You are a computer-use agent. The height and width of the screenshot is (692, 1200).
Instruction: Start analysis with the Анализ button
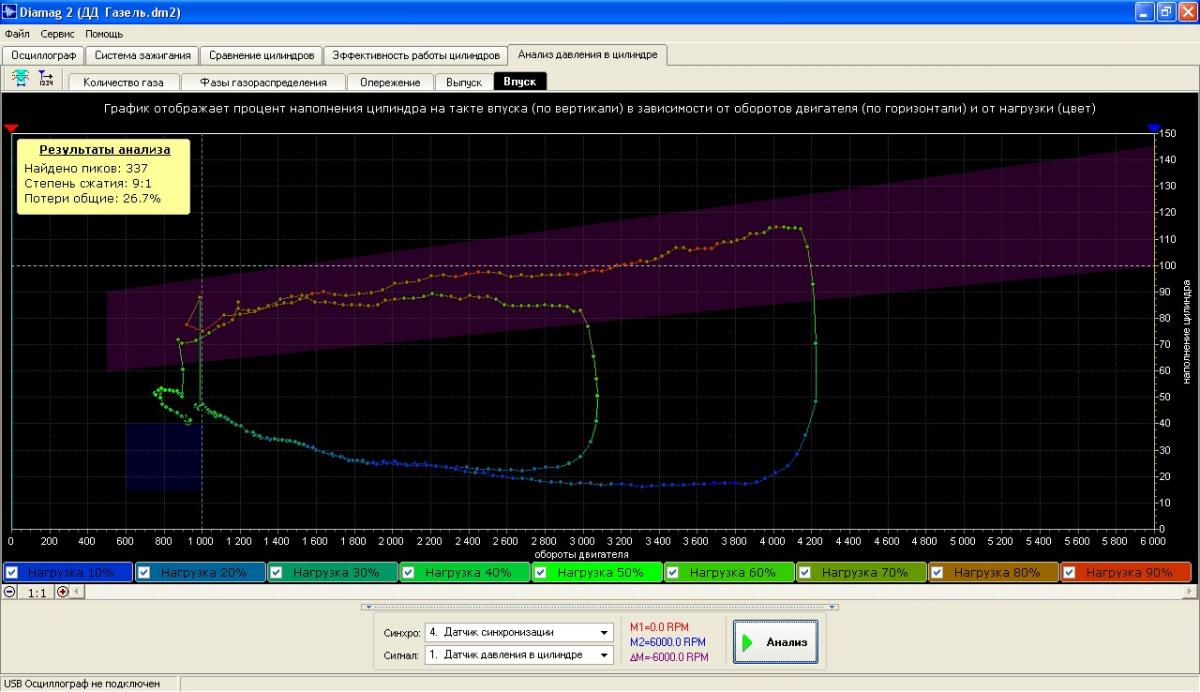tap(776, 642)
